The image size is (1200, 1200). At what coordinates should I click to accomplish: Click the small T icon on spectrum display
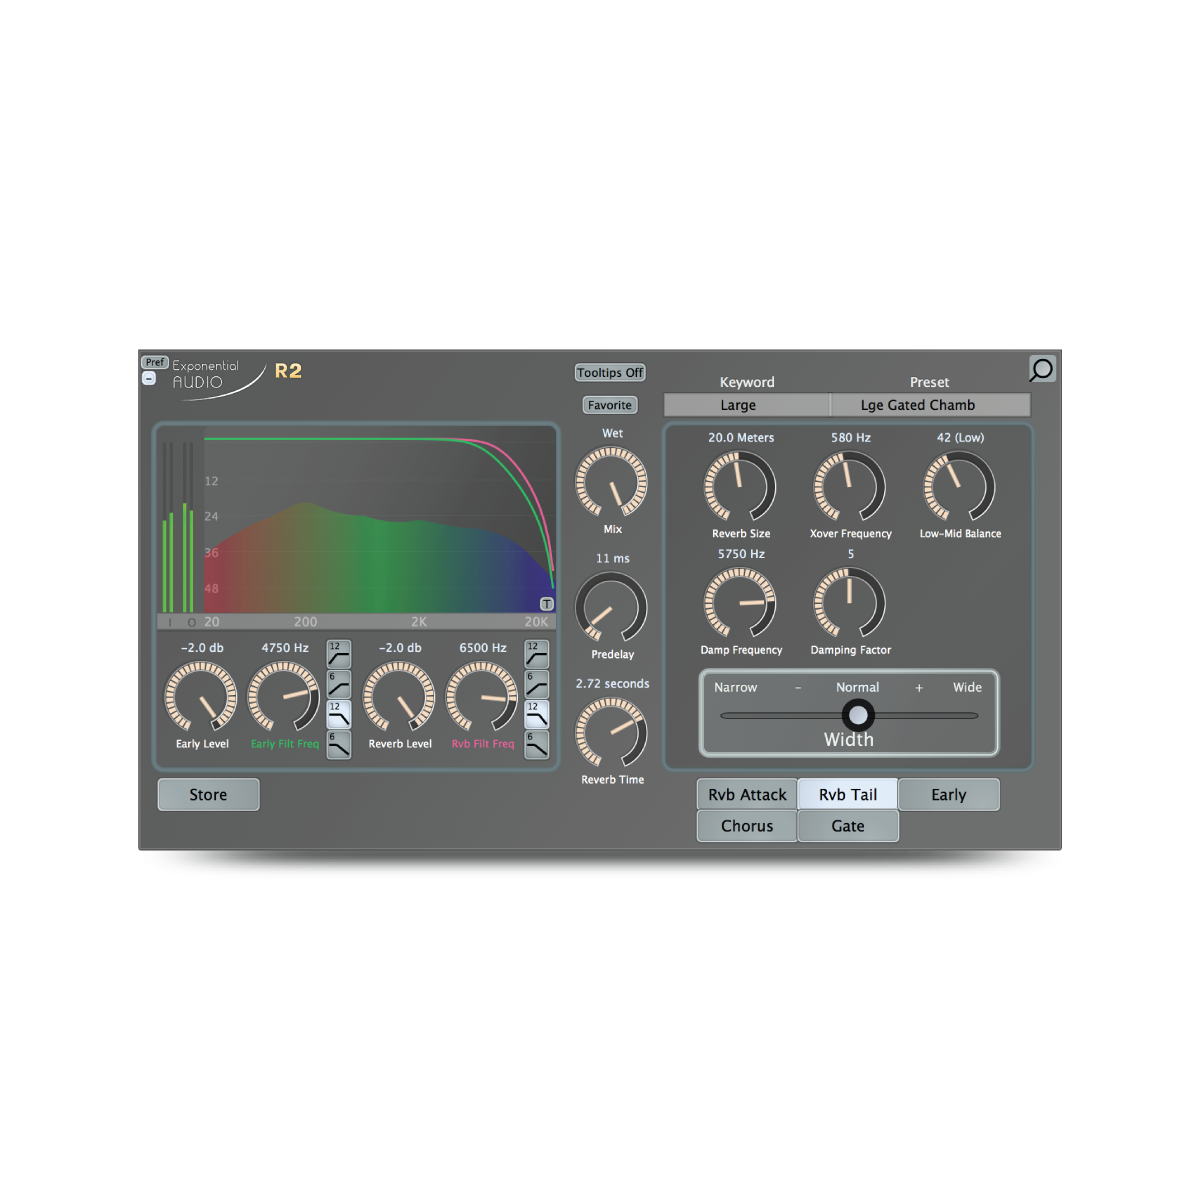(546, 604)
